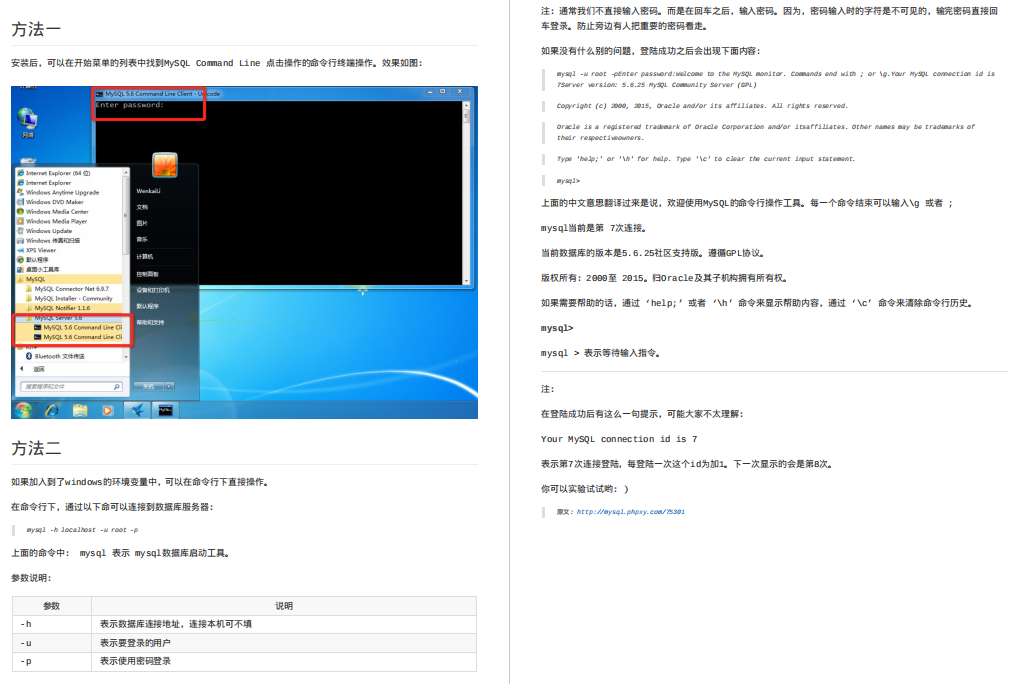The image size is (1023, 684).
Task: Click the 'mysql -h localhost -u root -p' command
Action: pos(82,530)
